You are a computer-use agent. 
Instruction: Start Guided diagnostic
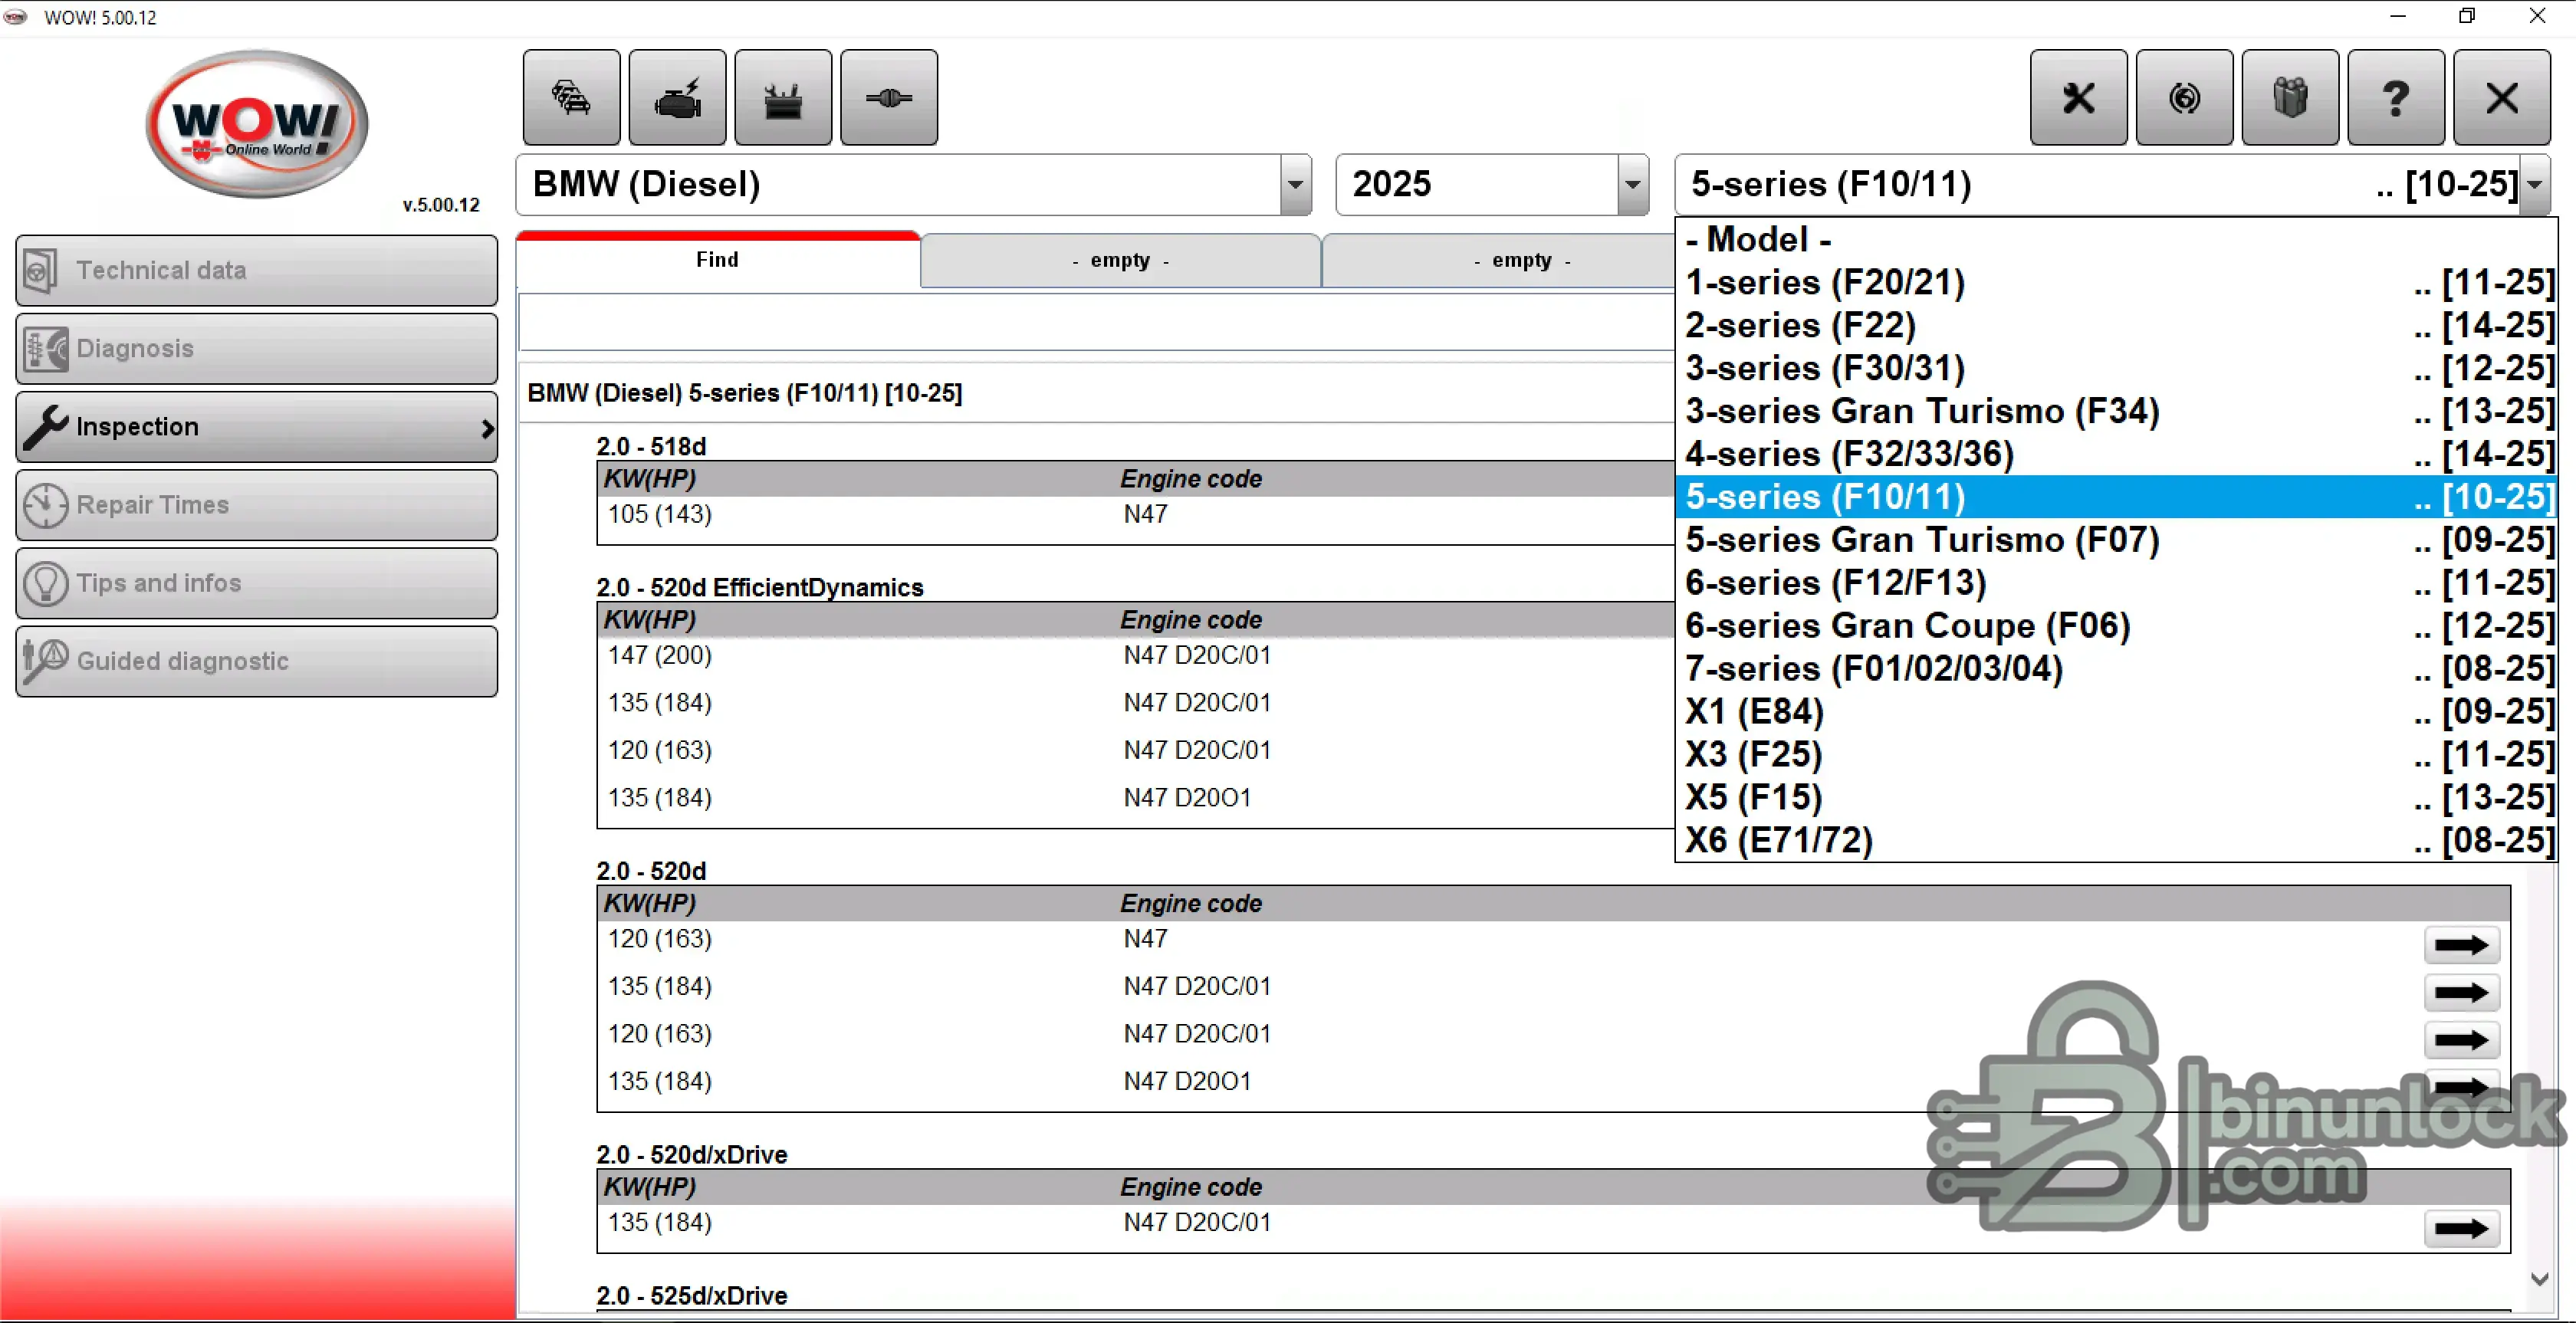click(x=257, y=661)
